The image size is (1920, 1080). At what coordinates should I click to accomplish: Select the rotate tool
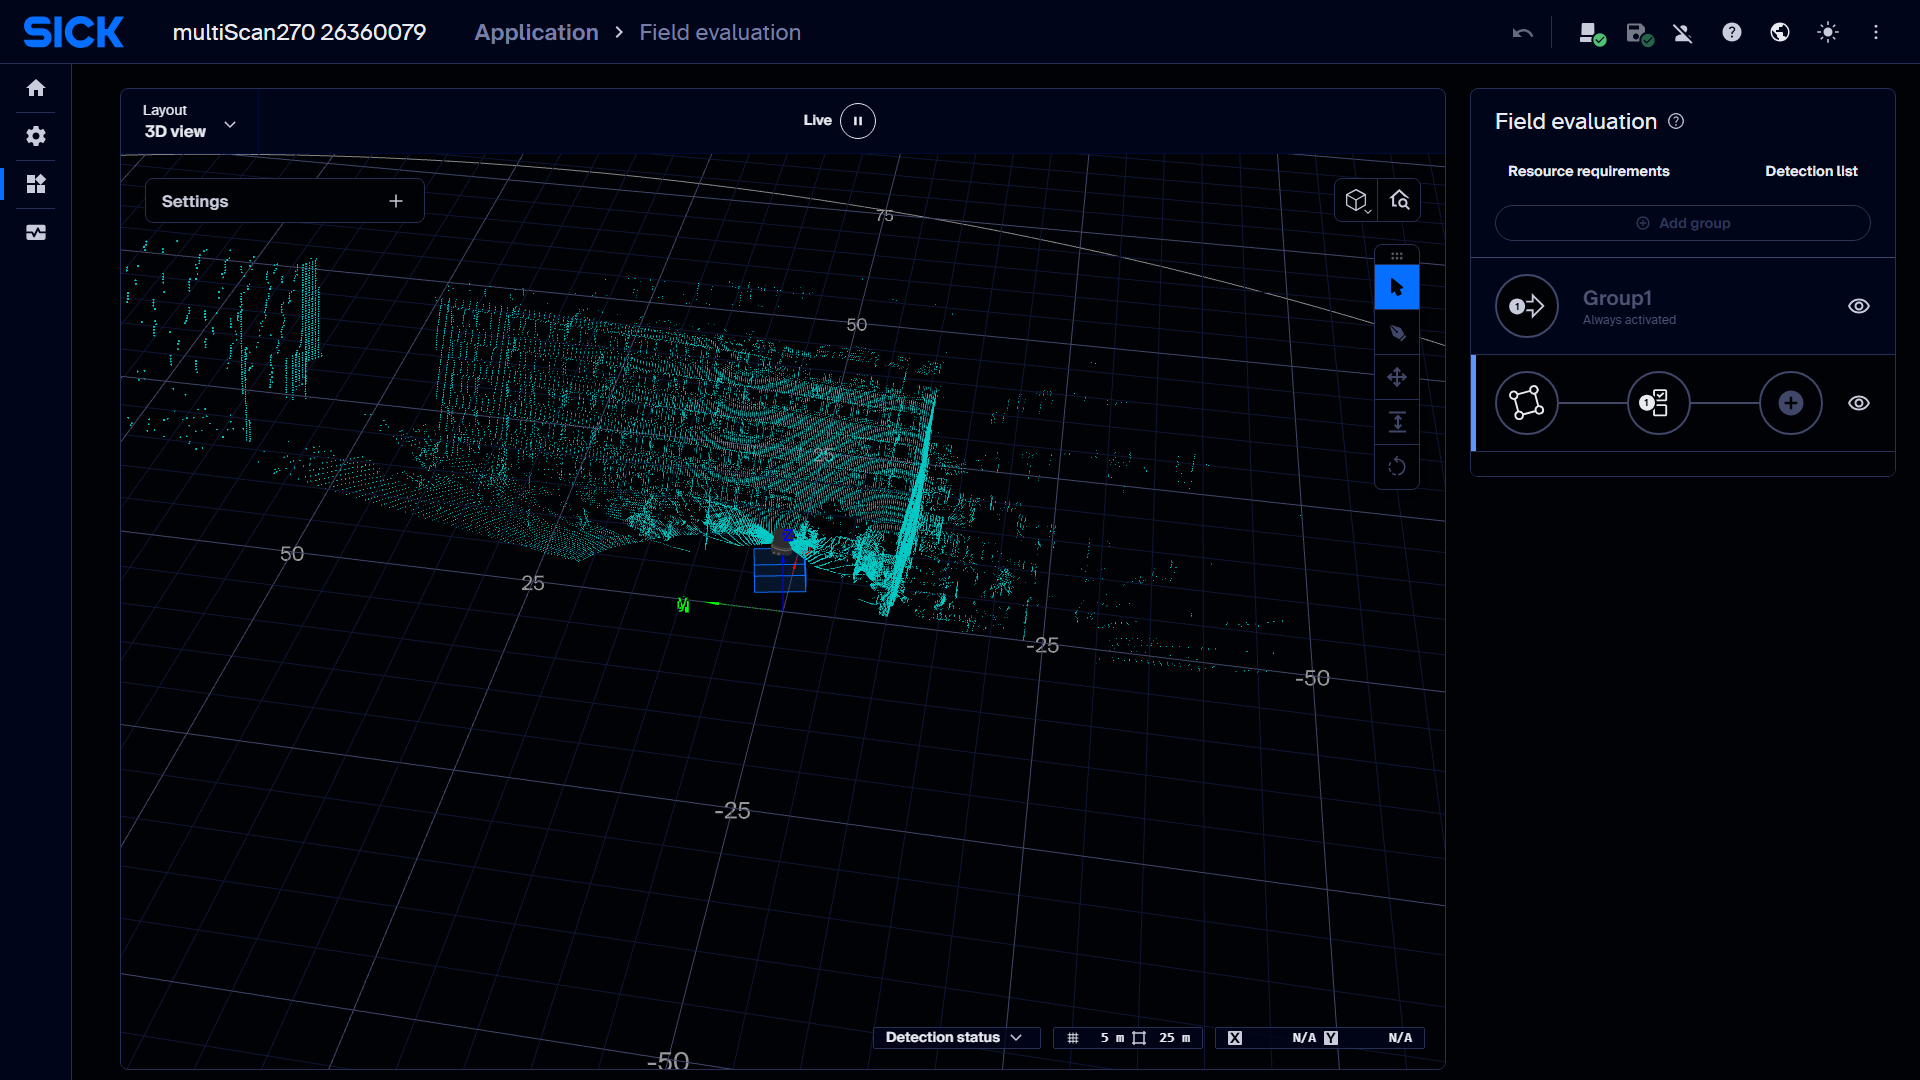(1397, 466)
